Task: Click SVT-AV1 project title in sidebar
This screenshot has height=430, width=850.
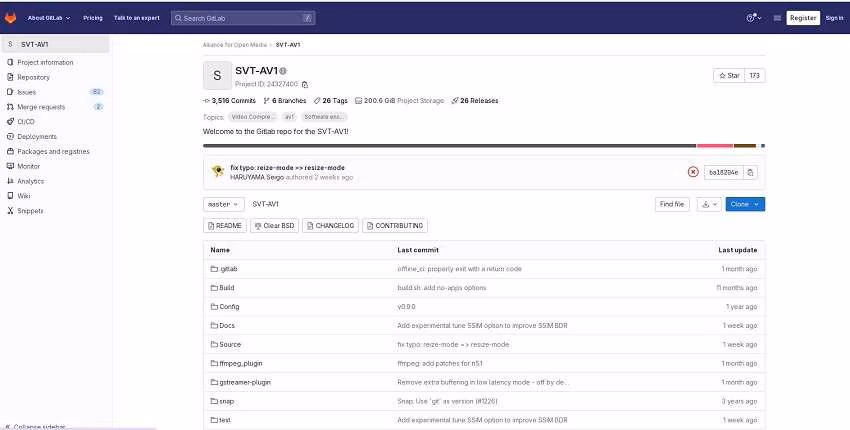Action: 55,44
